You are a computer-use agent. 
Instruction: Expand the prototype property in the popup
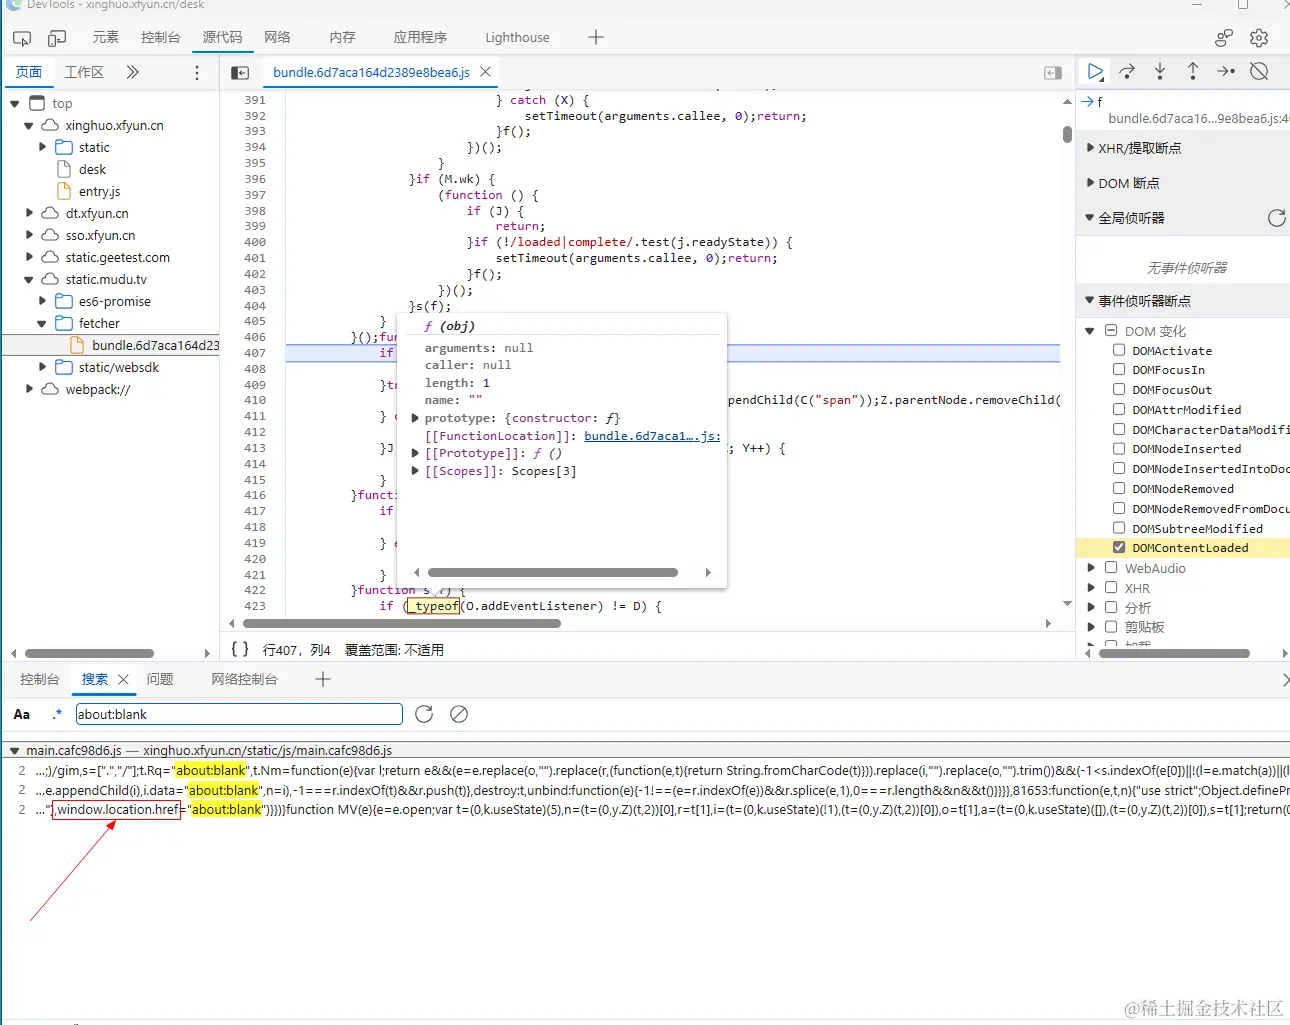coord(415,418)
